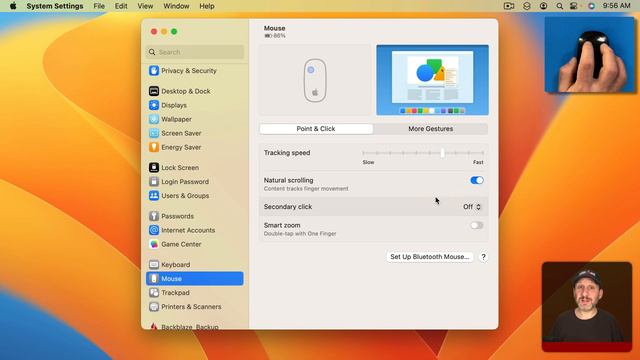Select the Displays sidebar icon
The image size is (640, 360).
[154, 105]
